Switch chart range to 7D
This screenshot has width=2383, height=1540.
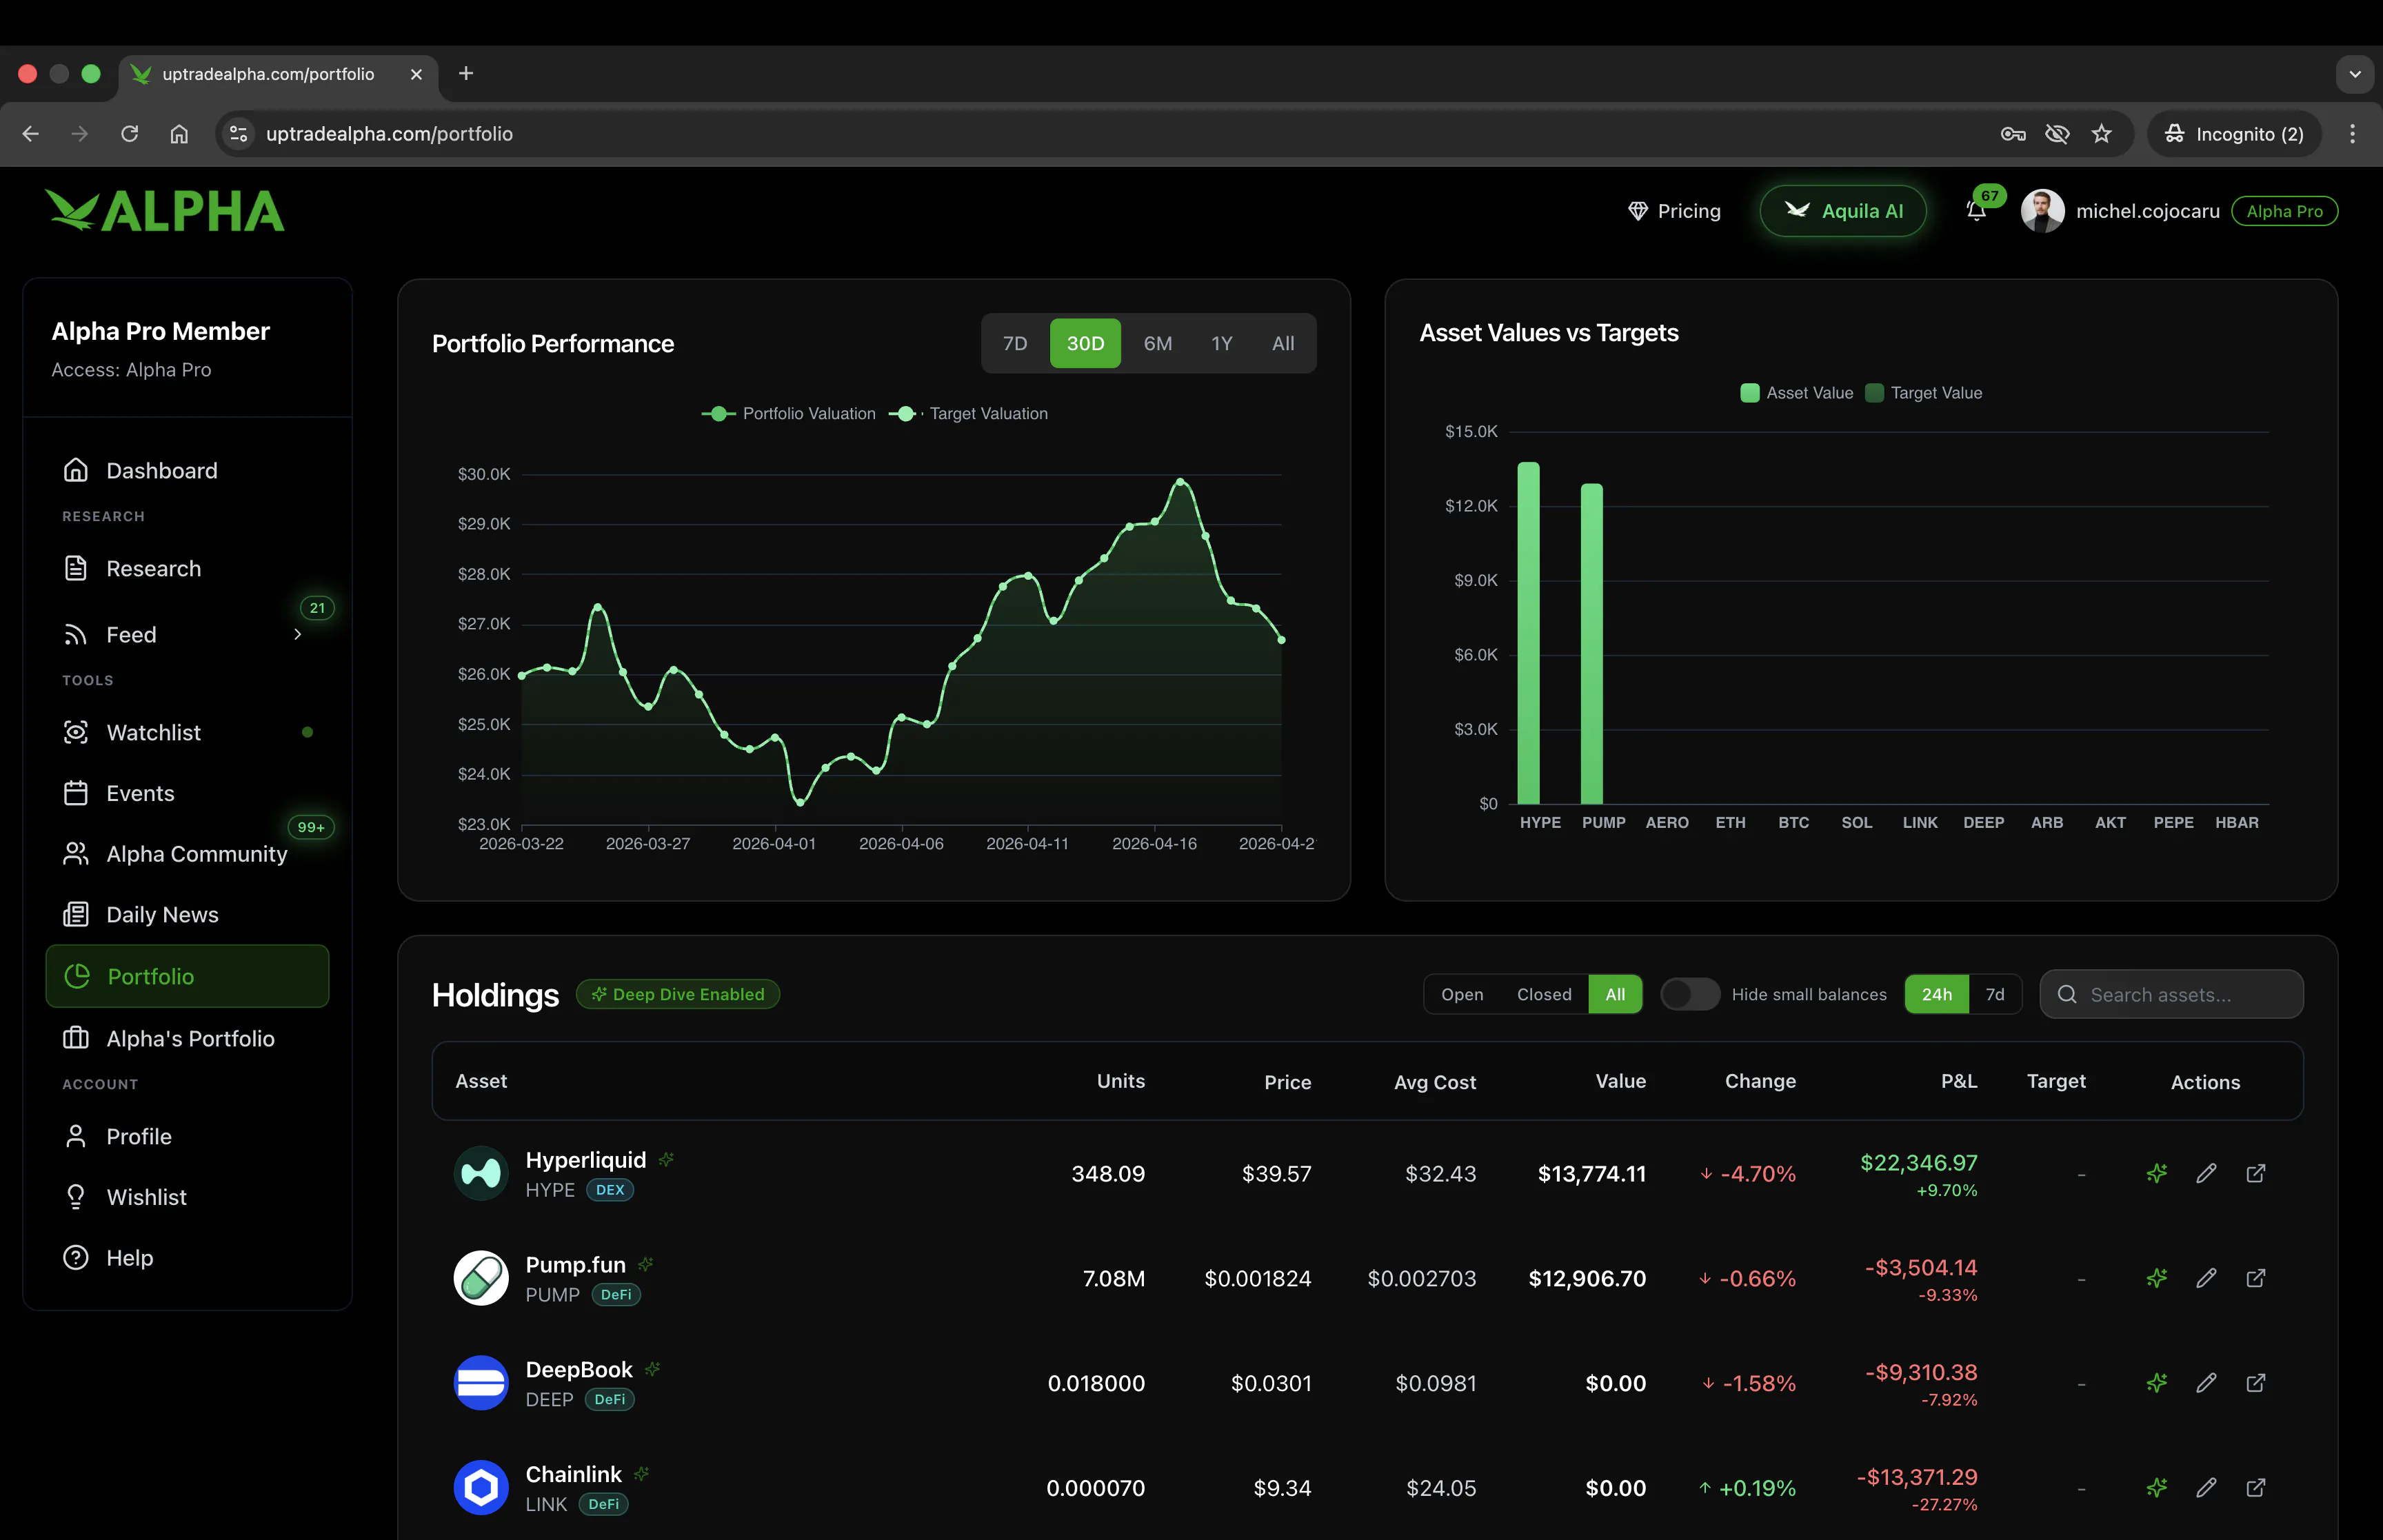click(x=1015, y=343)
